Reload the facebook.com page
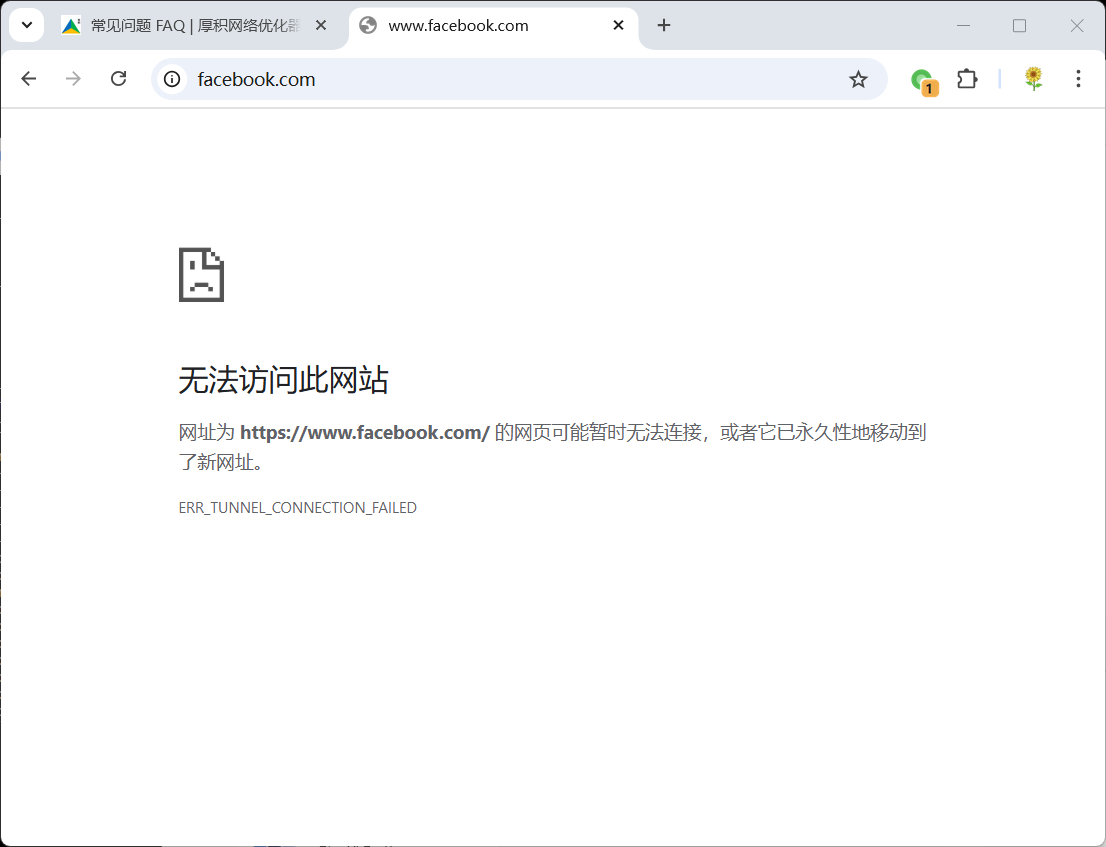This screenshot has height=847, width=1106. (x=118, y=79)
